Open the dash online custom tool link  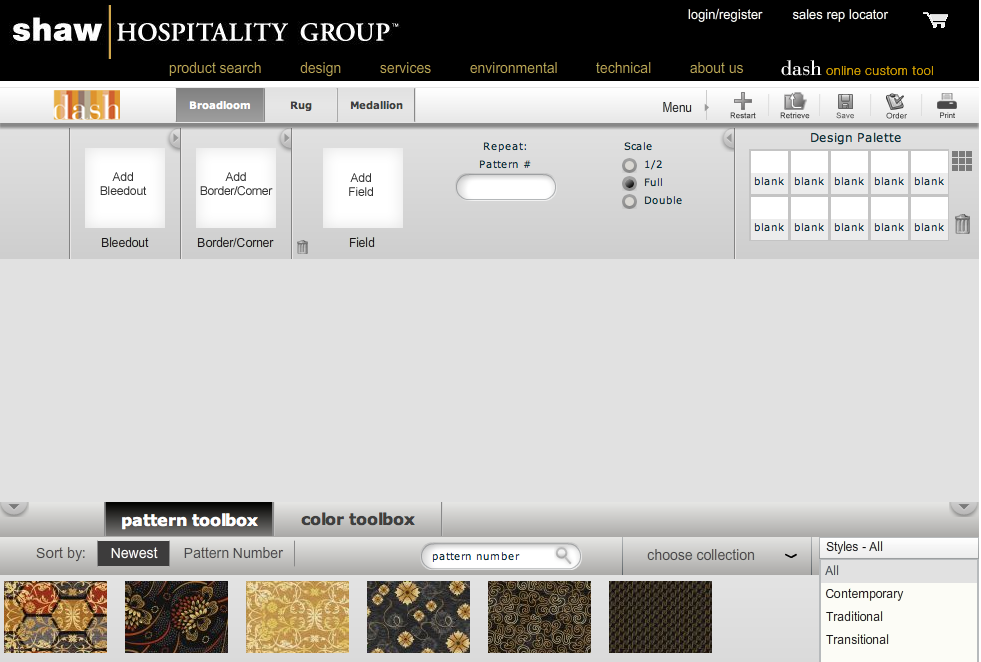[x=857, y=68]
